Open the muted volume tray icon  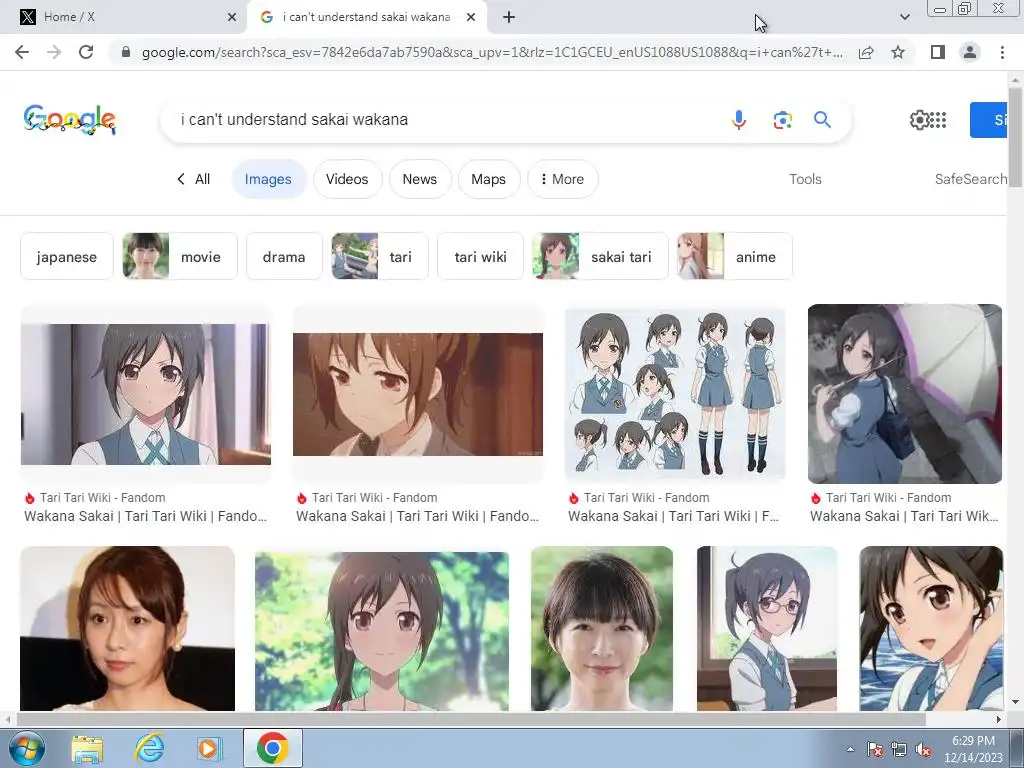click(x=923, y=750)
